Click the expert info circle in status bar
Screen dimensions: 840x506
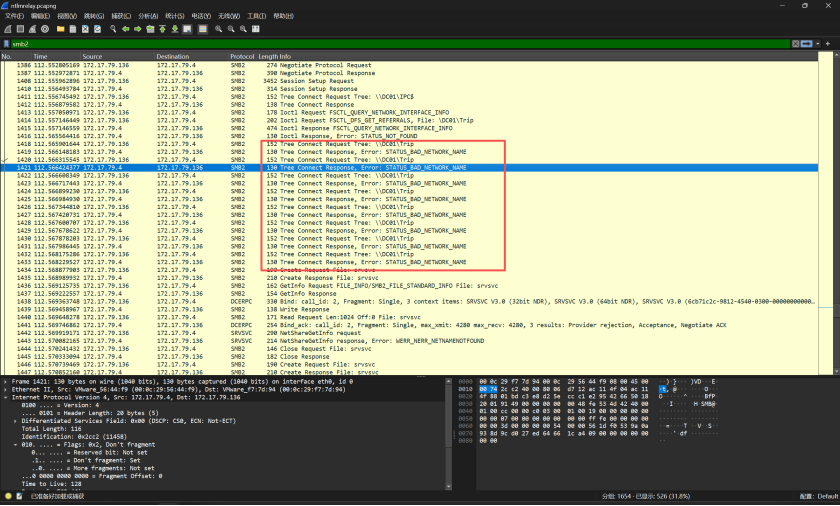tap(6, 497)
